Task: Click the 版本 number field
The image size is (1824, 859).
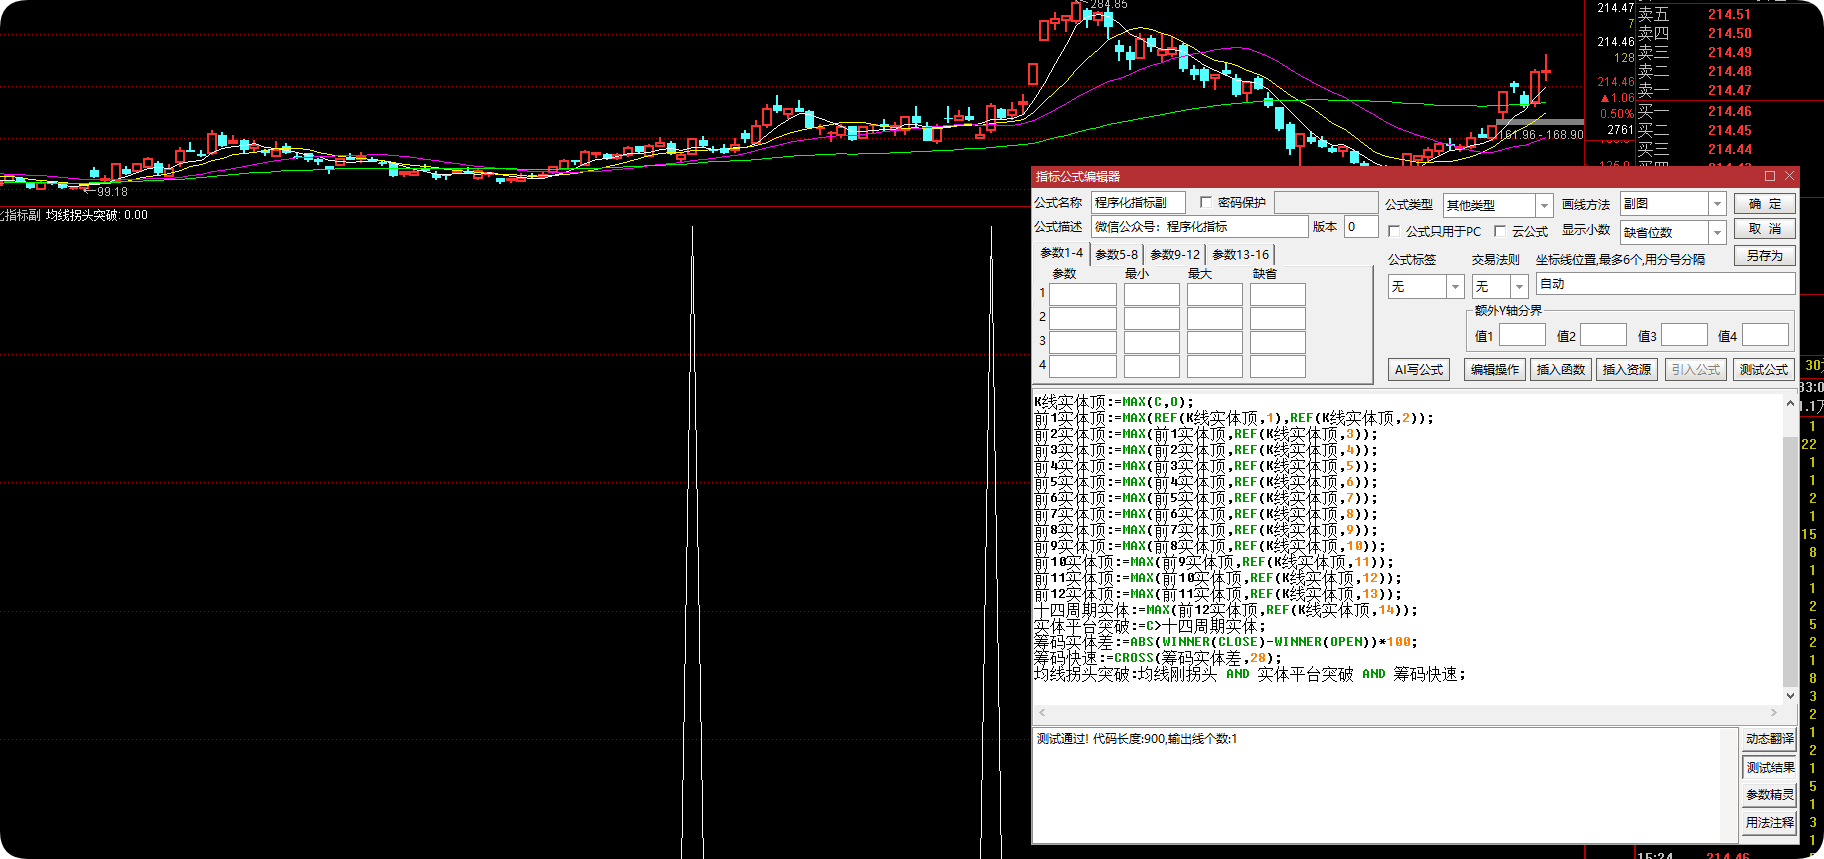Action: tap(1360, 227)
